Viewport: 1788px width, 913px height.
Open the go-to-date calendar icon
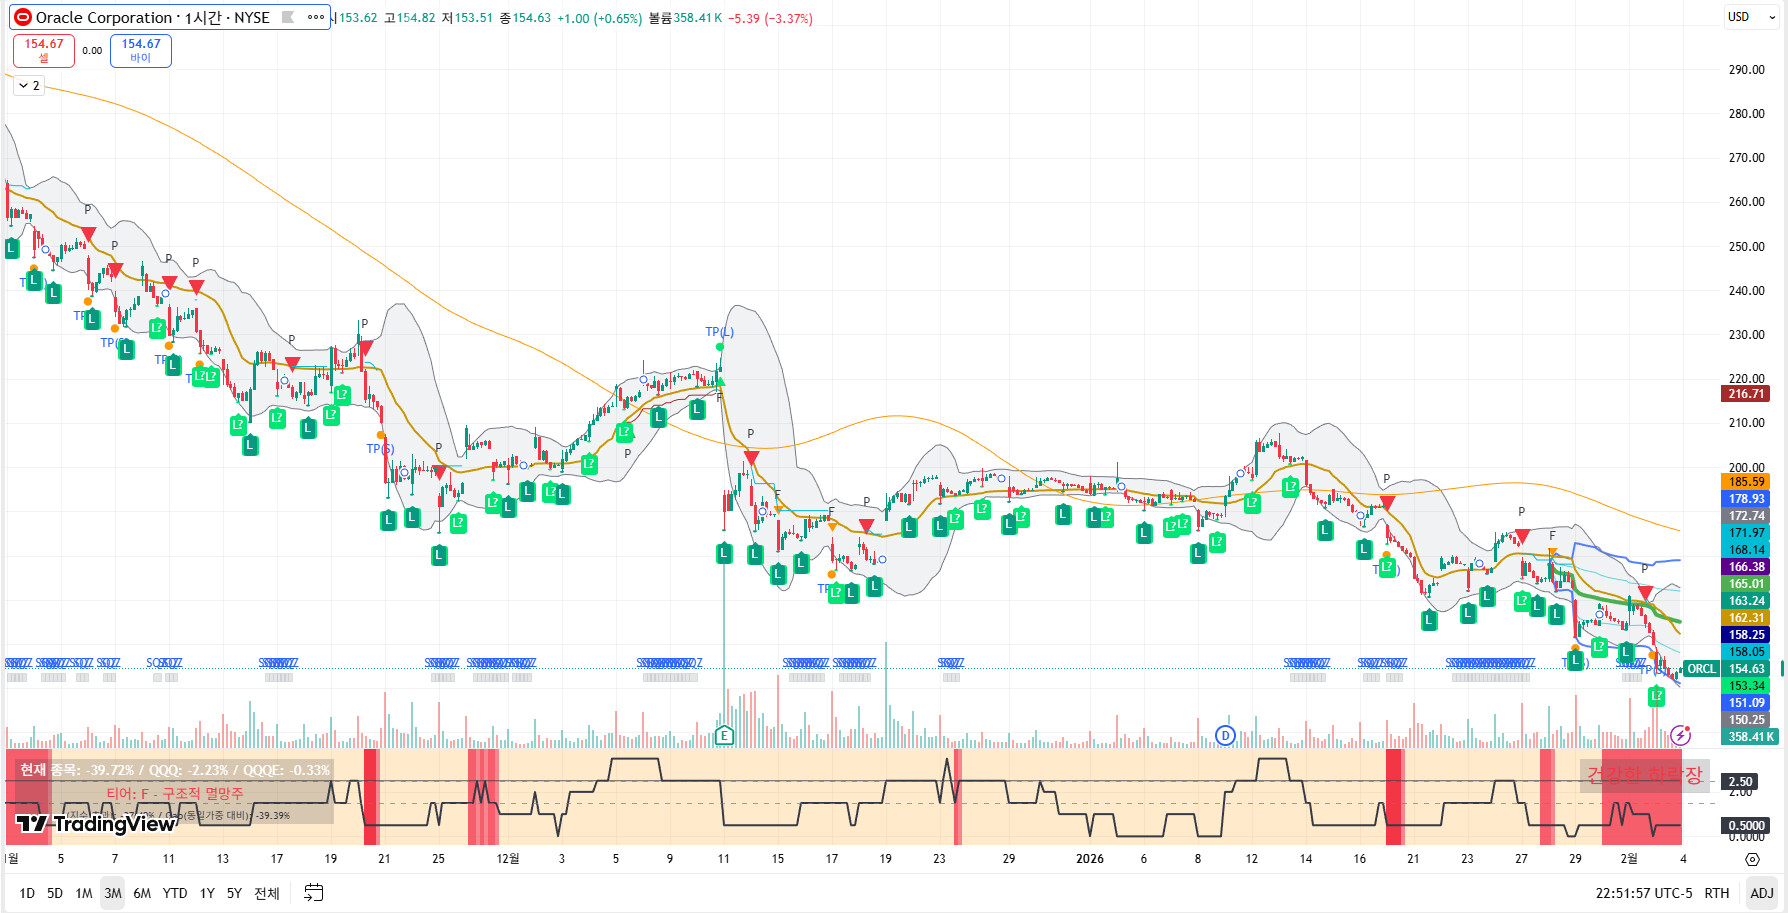(313, 893)
